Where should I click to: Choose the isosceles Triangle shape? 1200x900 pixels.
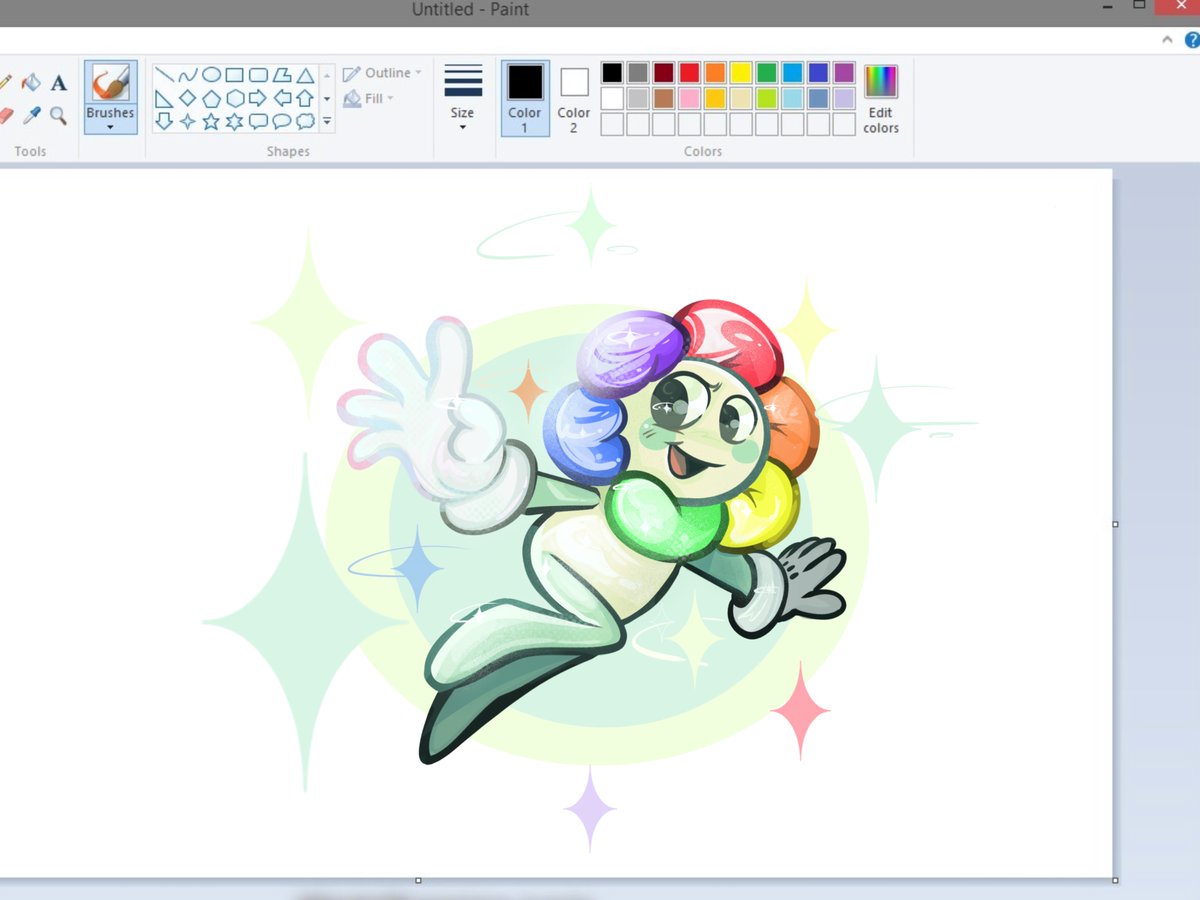(x=305, y=75)
